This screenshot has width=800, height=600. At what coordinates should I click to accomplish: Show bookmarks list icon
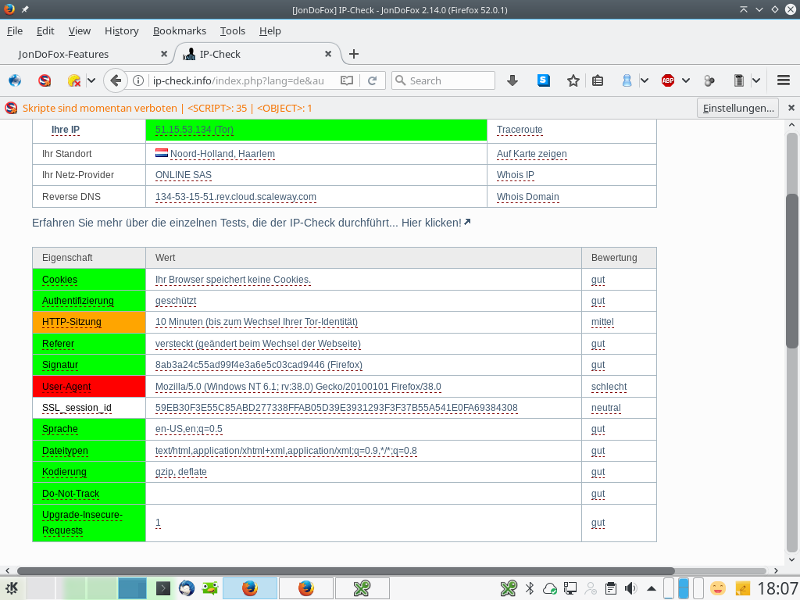(597, 81)
